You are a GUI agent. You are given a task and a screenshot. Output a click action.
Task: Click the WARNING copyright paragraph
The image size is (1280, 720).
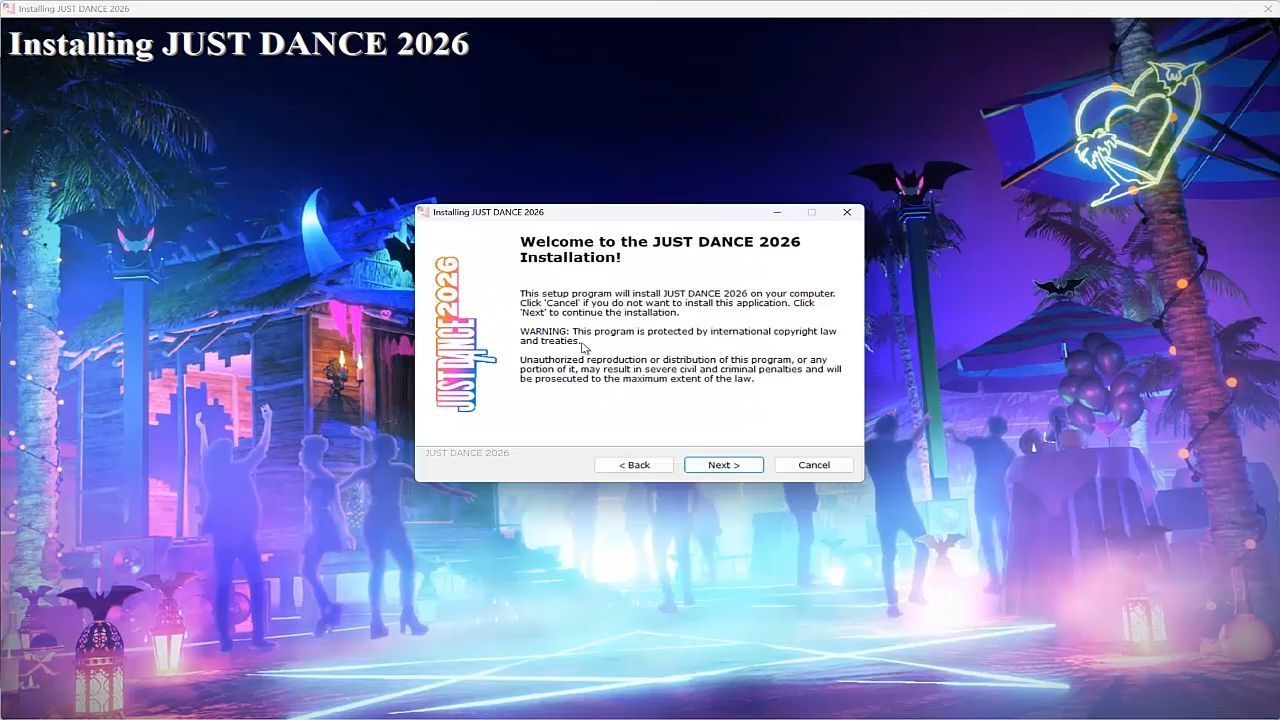[x=677, y=336]
